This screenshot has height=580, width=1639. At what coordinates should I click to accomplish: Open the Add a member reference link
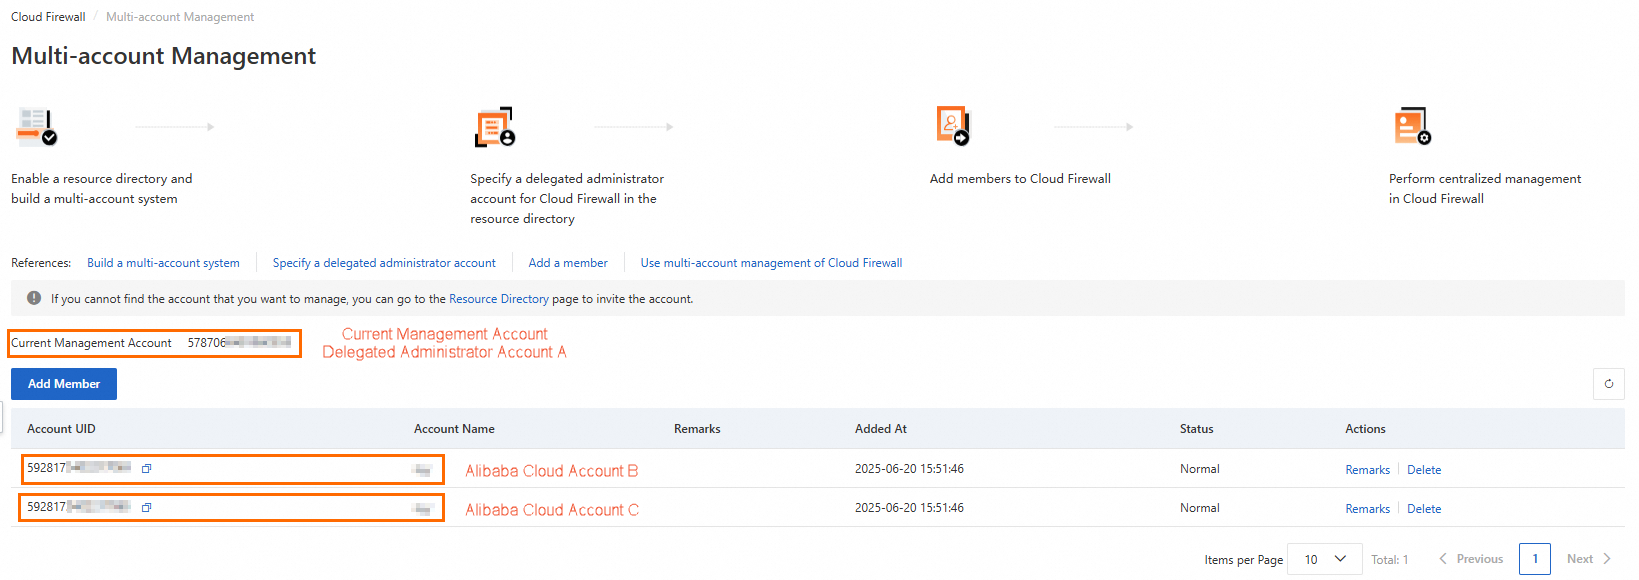(x=568, y=263)
